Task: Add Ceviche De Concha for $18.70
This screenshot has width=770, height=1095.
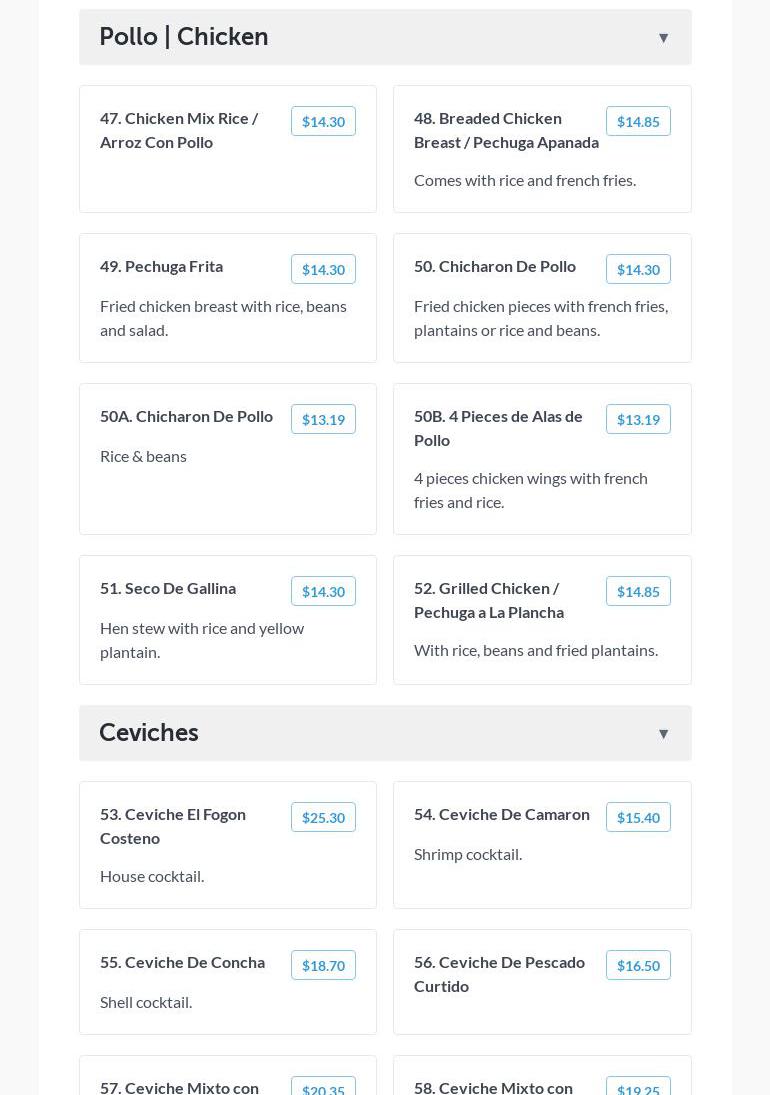Action: pos(323,965)
